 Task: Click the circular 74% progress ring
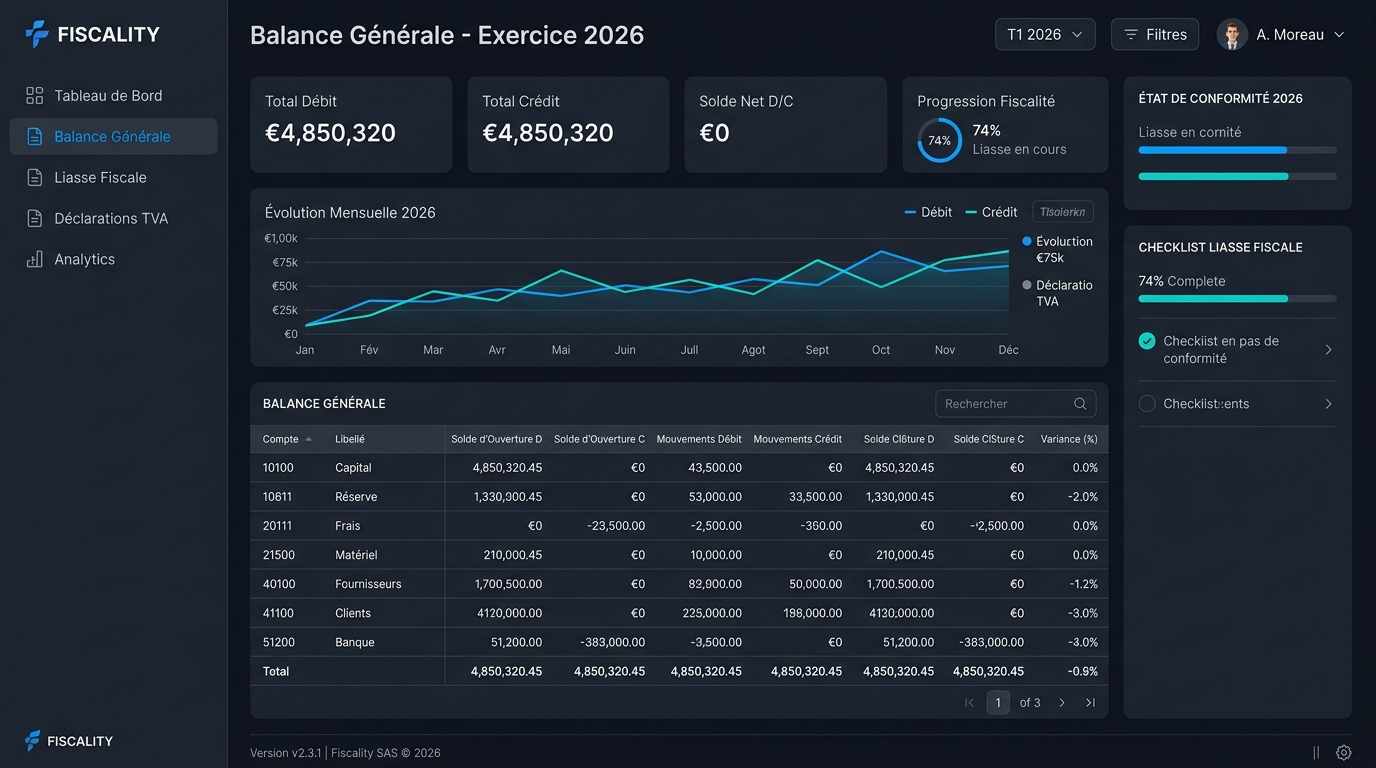(x=939, y=141)
